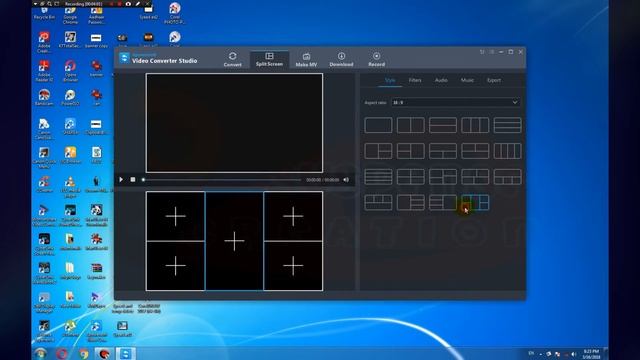The width and height of the screenshot is (640, 360).
Task: Stop the preview playback
Action: pos(133,180)
